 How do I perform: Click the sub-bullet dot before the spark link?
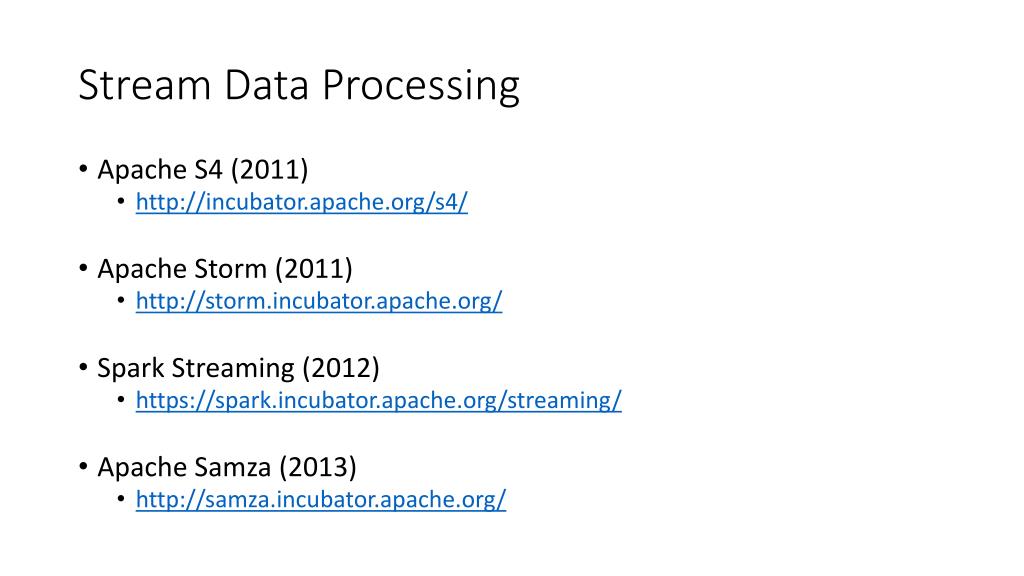click(121, 401)
